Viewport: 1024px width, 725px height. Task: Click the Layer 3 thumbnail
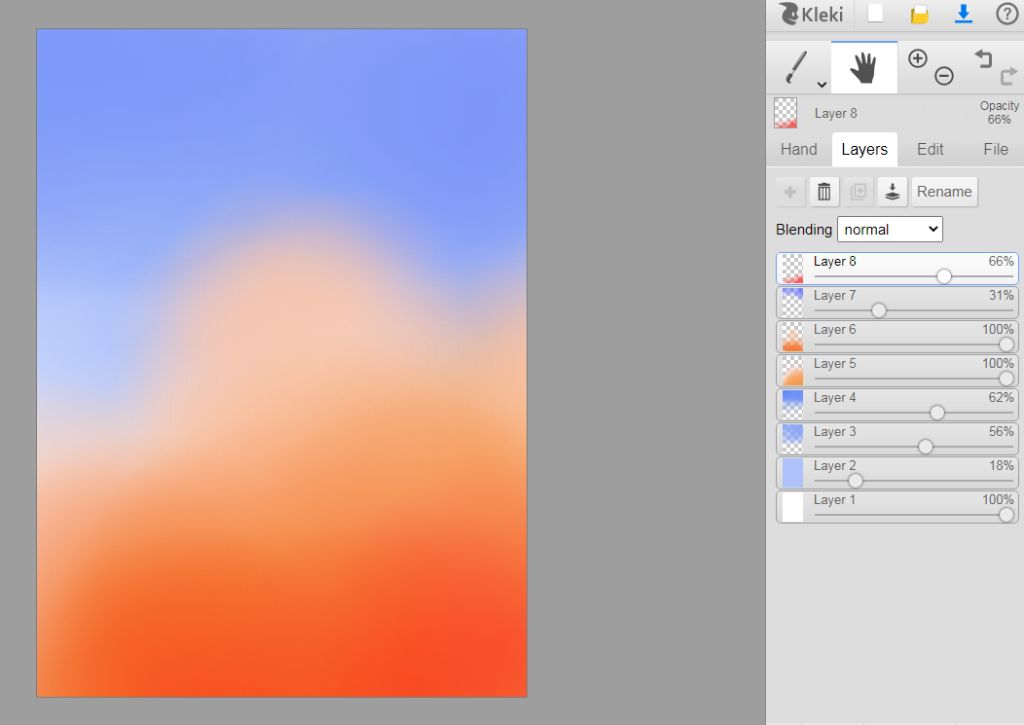(792, 438)
